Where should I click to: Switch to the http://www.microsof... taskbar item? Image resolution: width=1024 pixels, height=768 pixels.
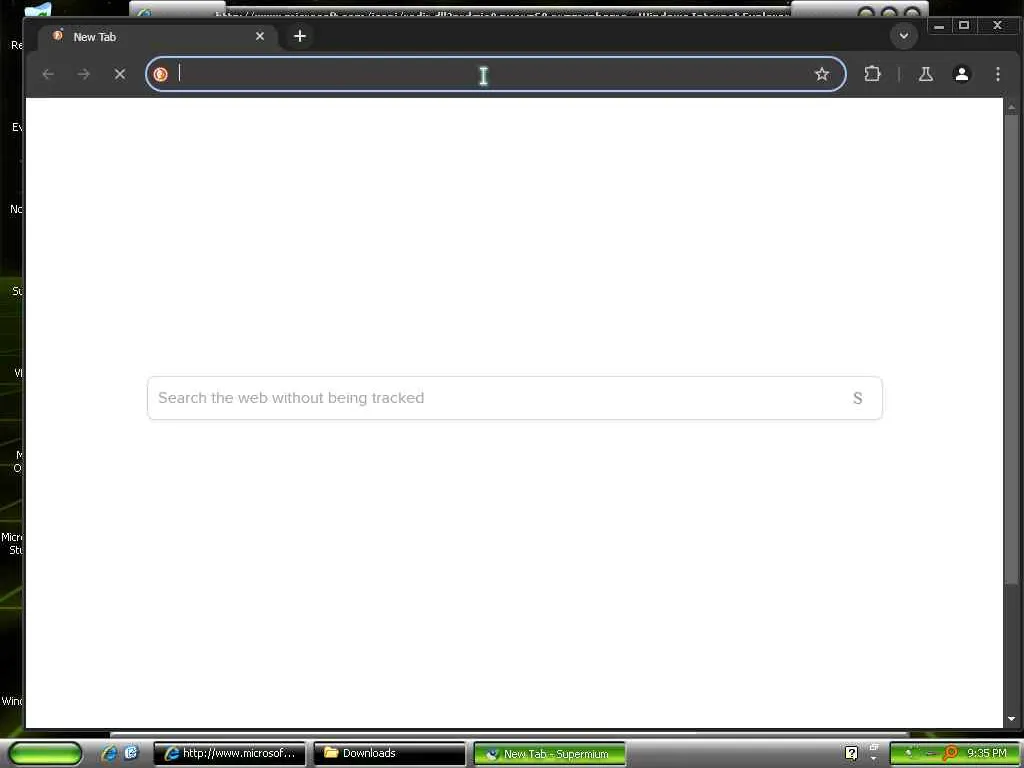[x=229, y=753]
